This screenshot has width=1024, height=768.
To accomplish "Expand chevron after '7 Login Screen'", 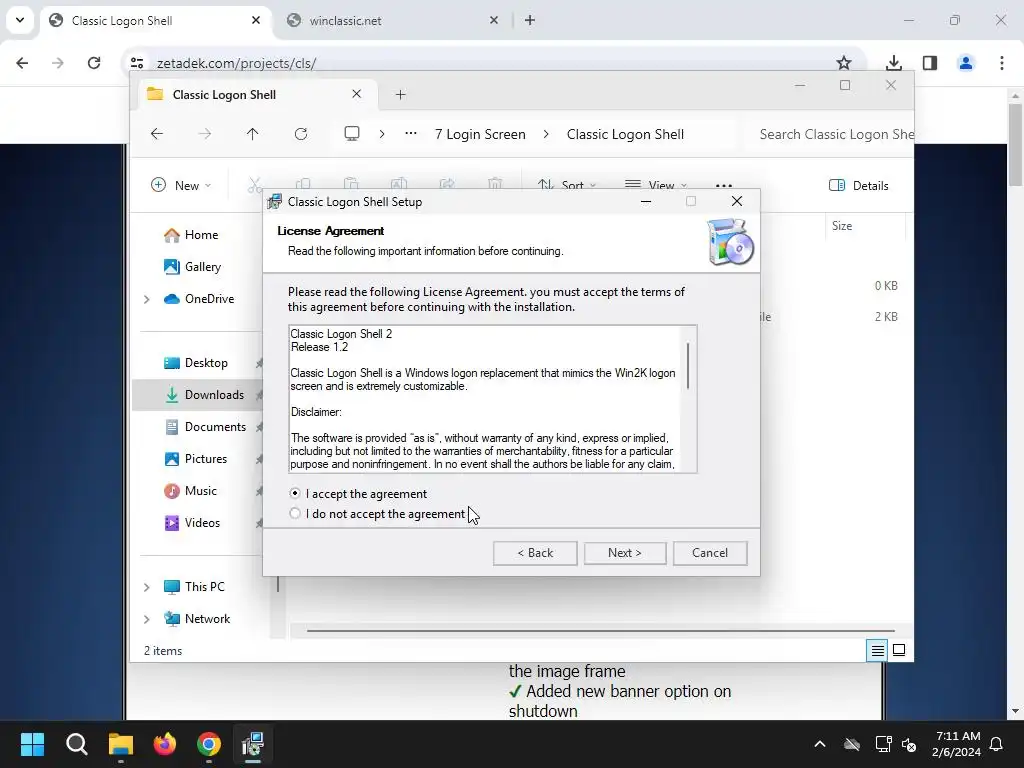I will (x=546, y=135).
